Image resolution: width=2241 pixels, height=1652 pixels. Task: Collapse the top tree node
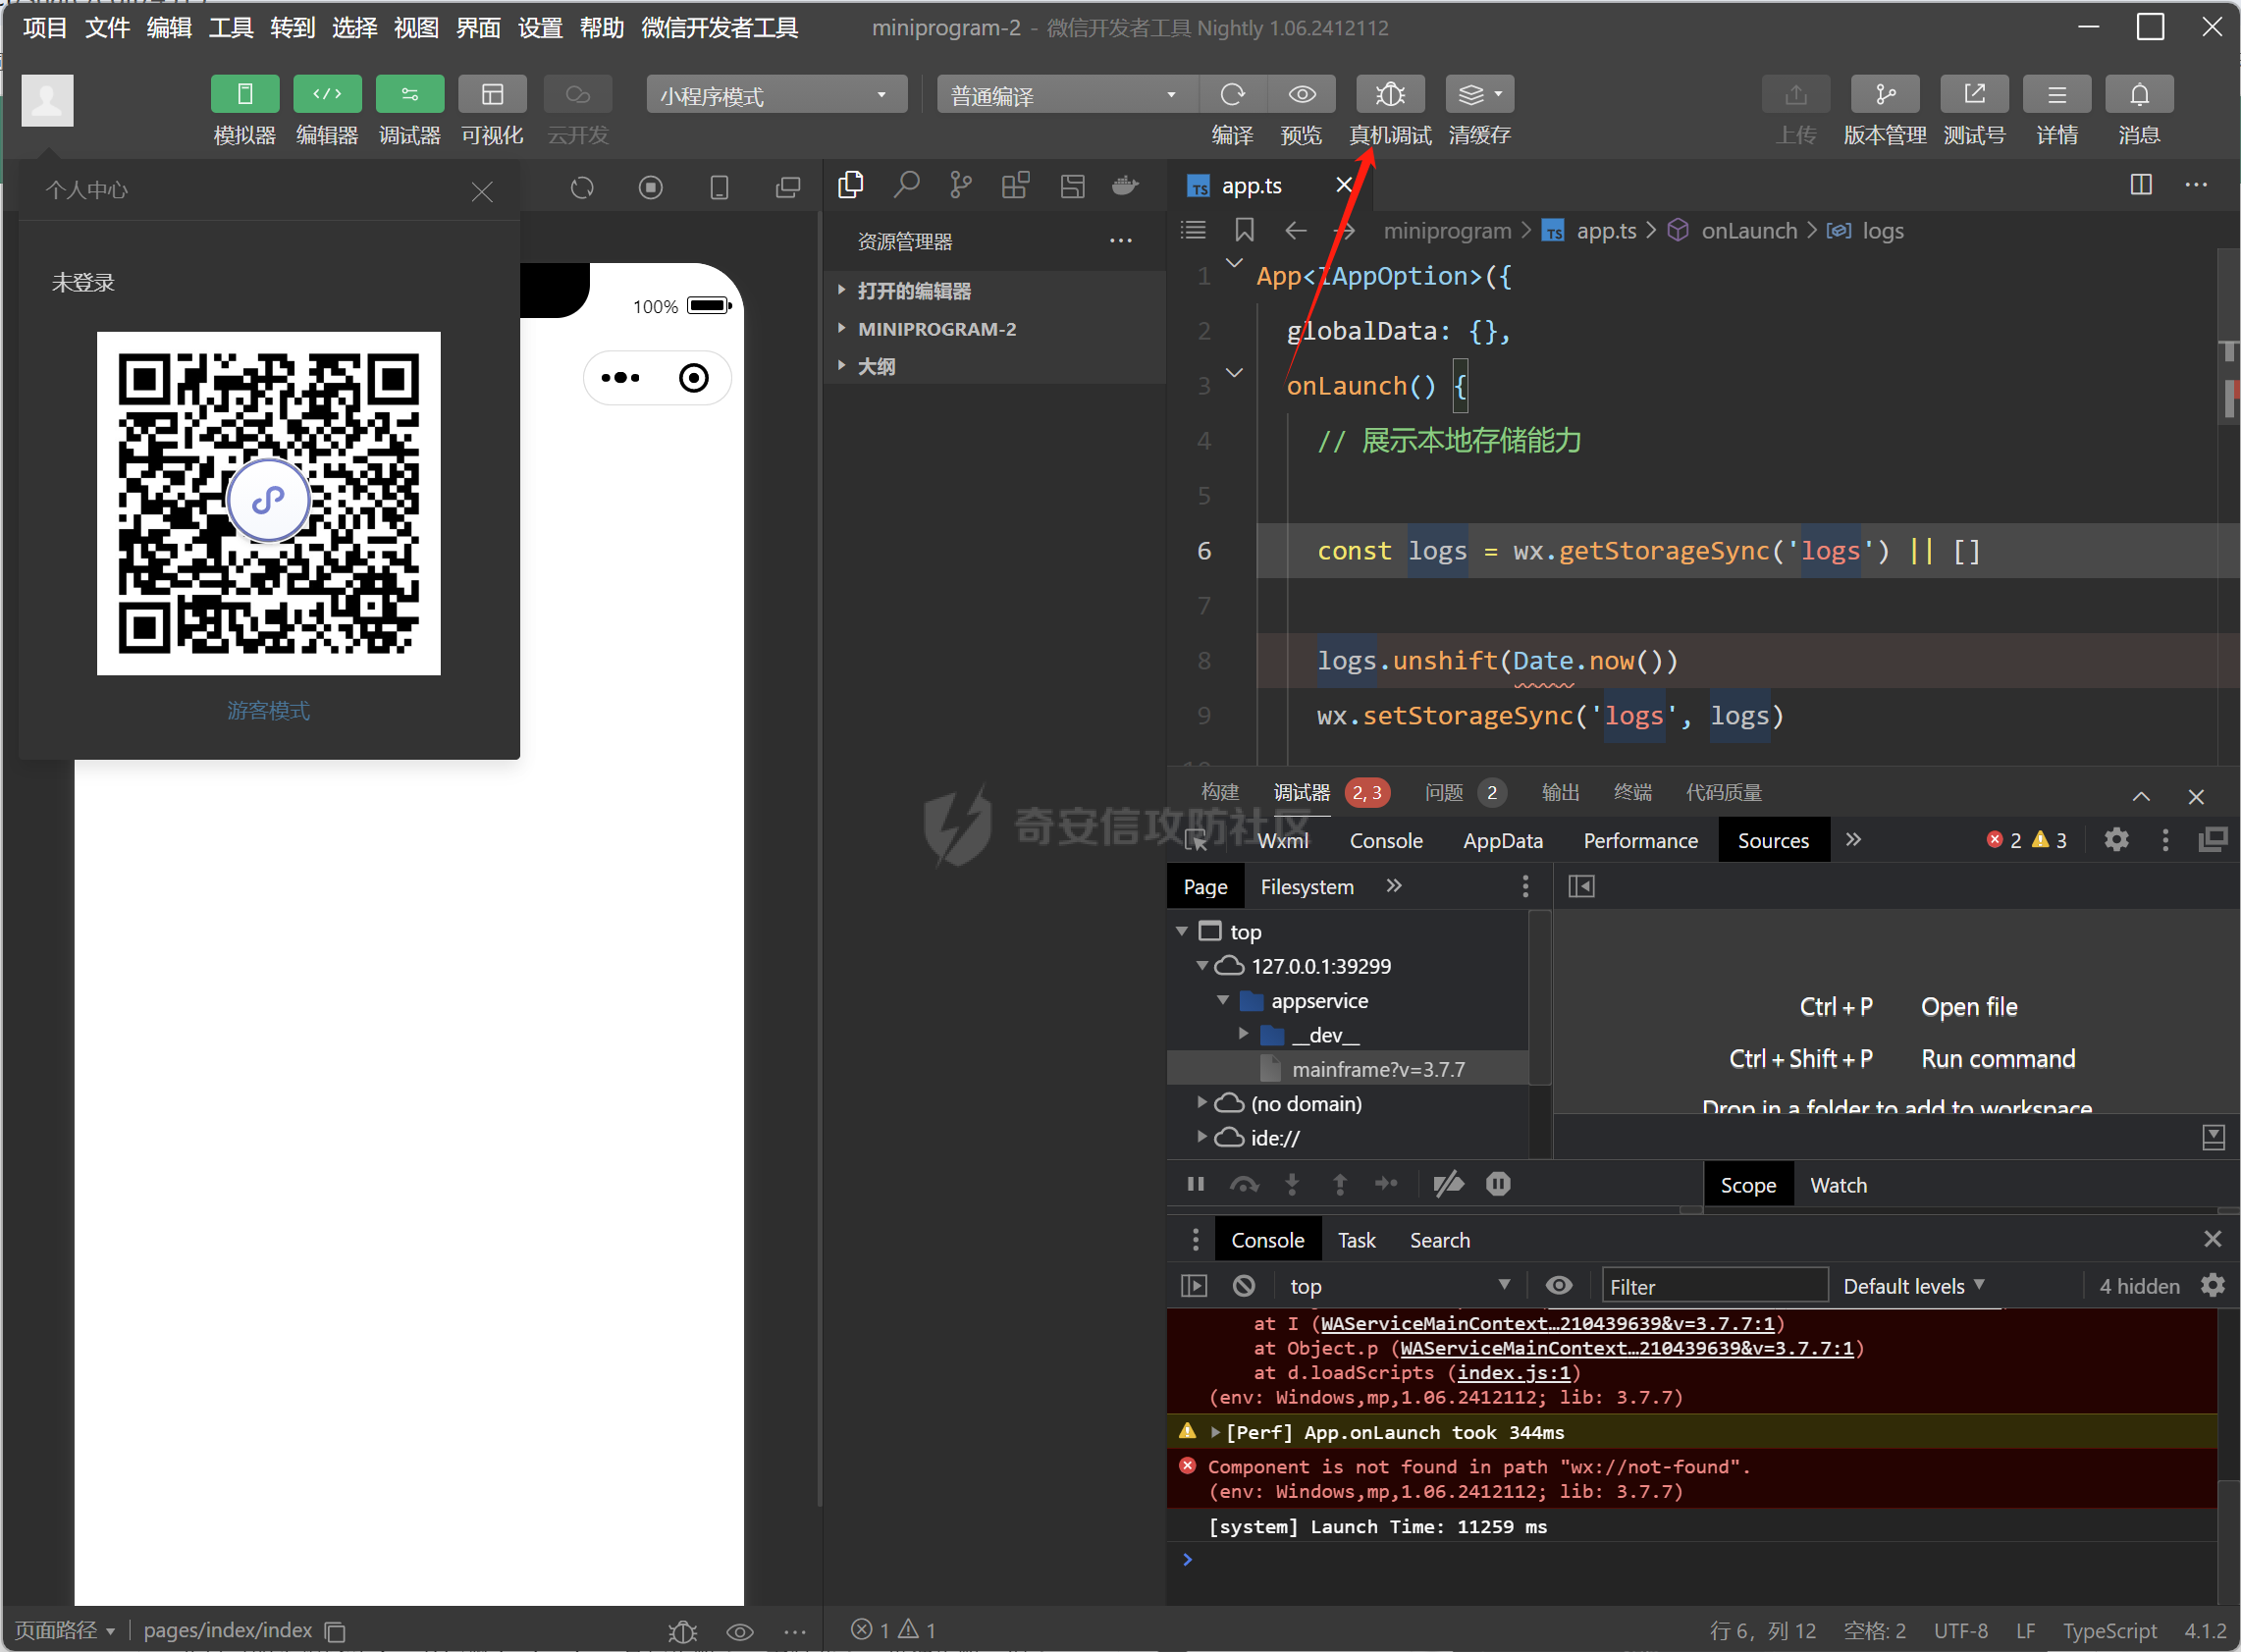(1181, 931)
